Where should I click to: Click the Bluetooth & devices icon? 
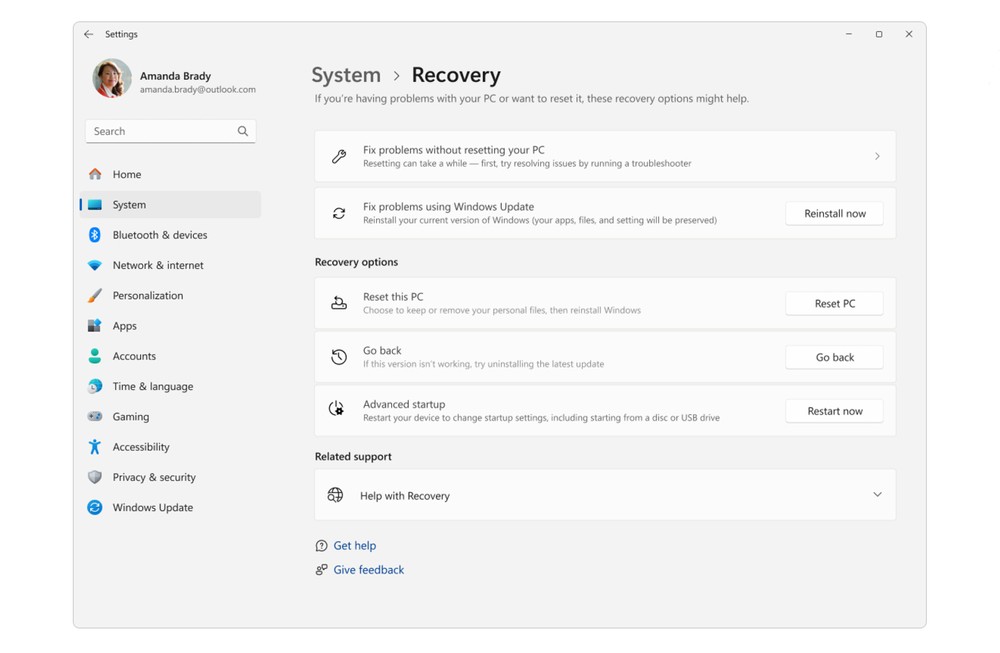point(95,235)
